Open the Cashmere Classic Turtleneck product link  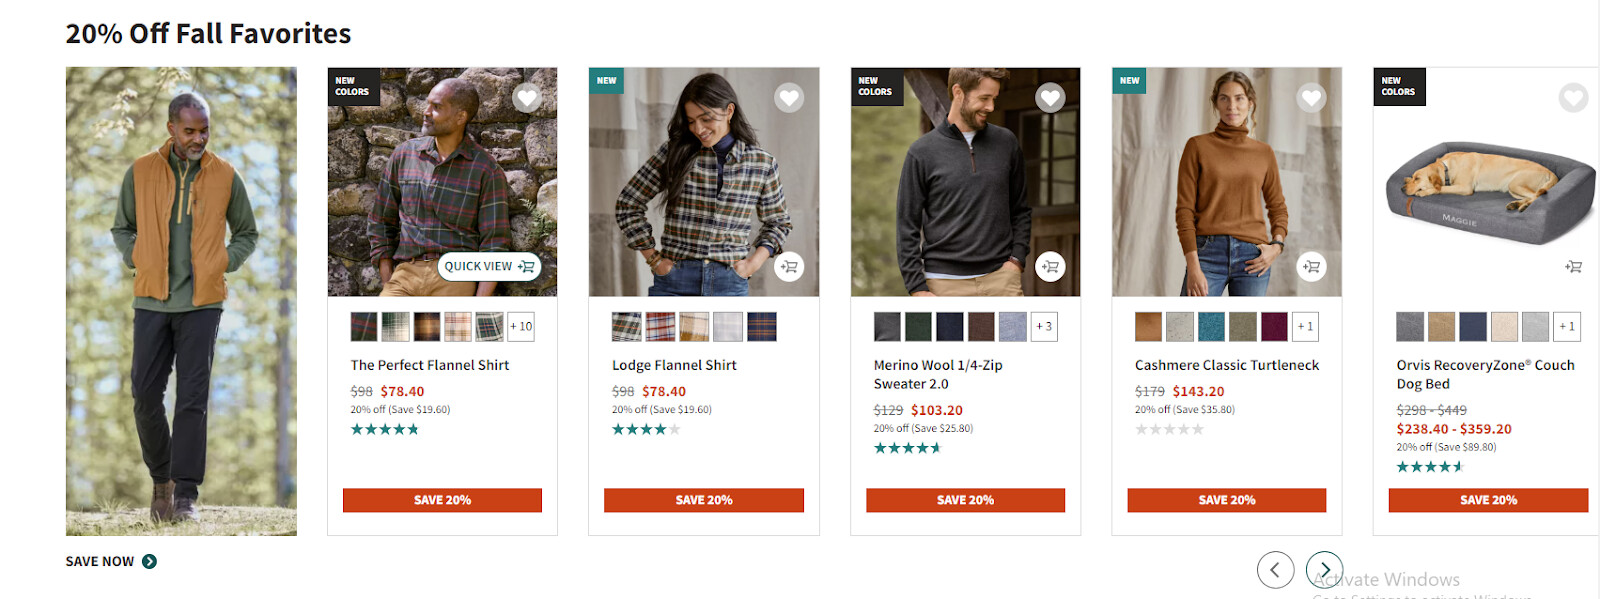point(1226,366)
